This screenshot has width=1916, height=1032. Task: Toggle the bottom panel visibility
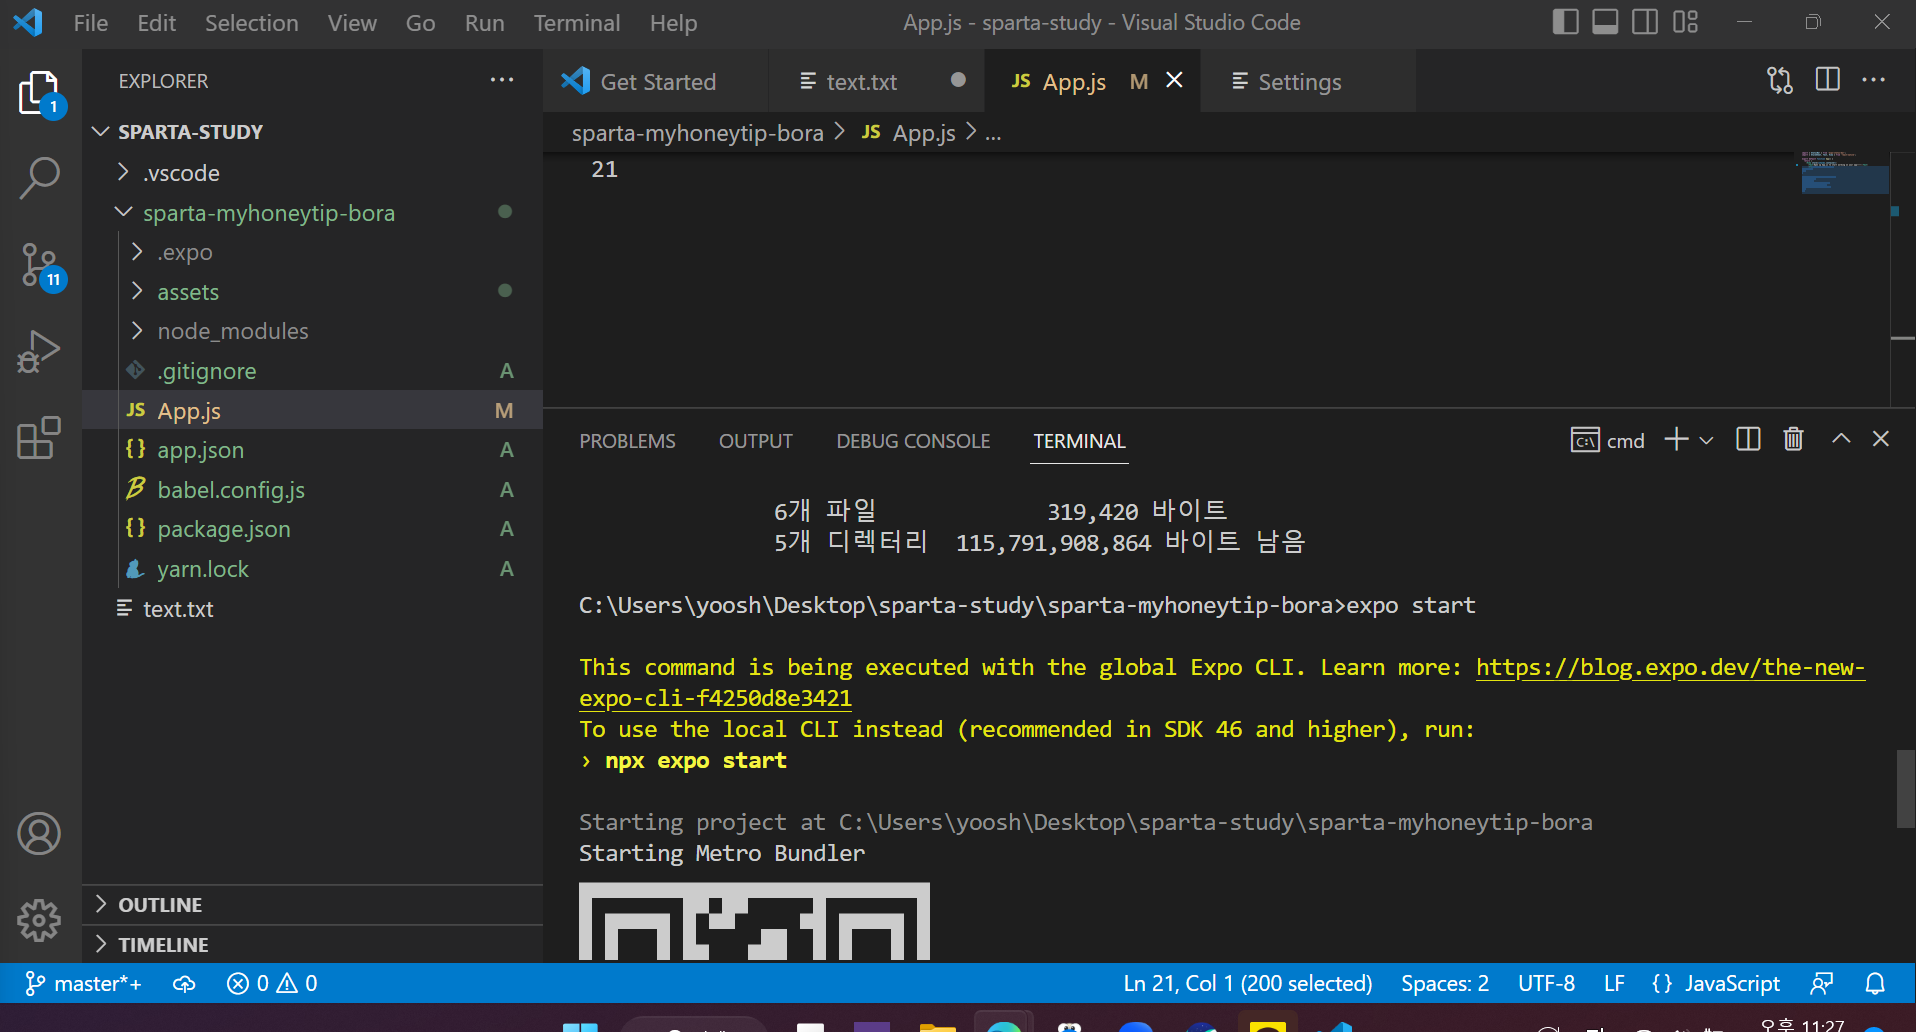[x=1606, y=22]
